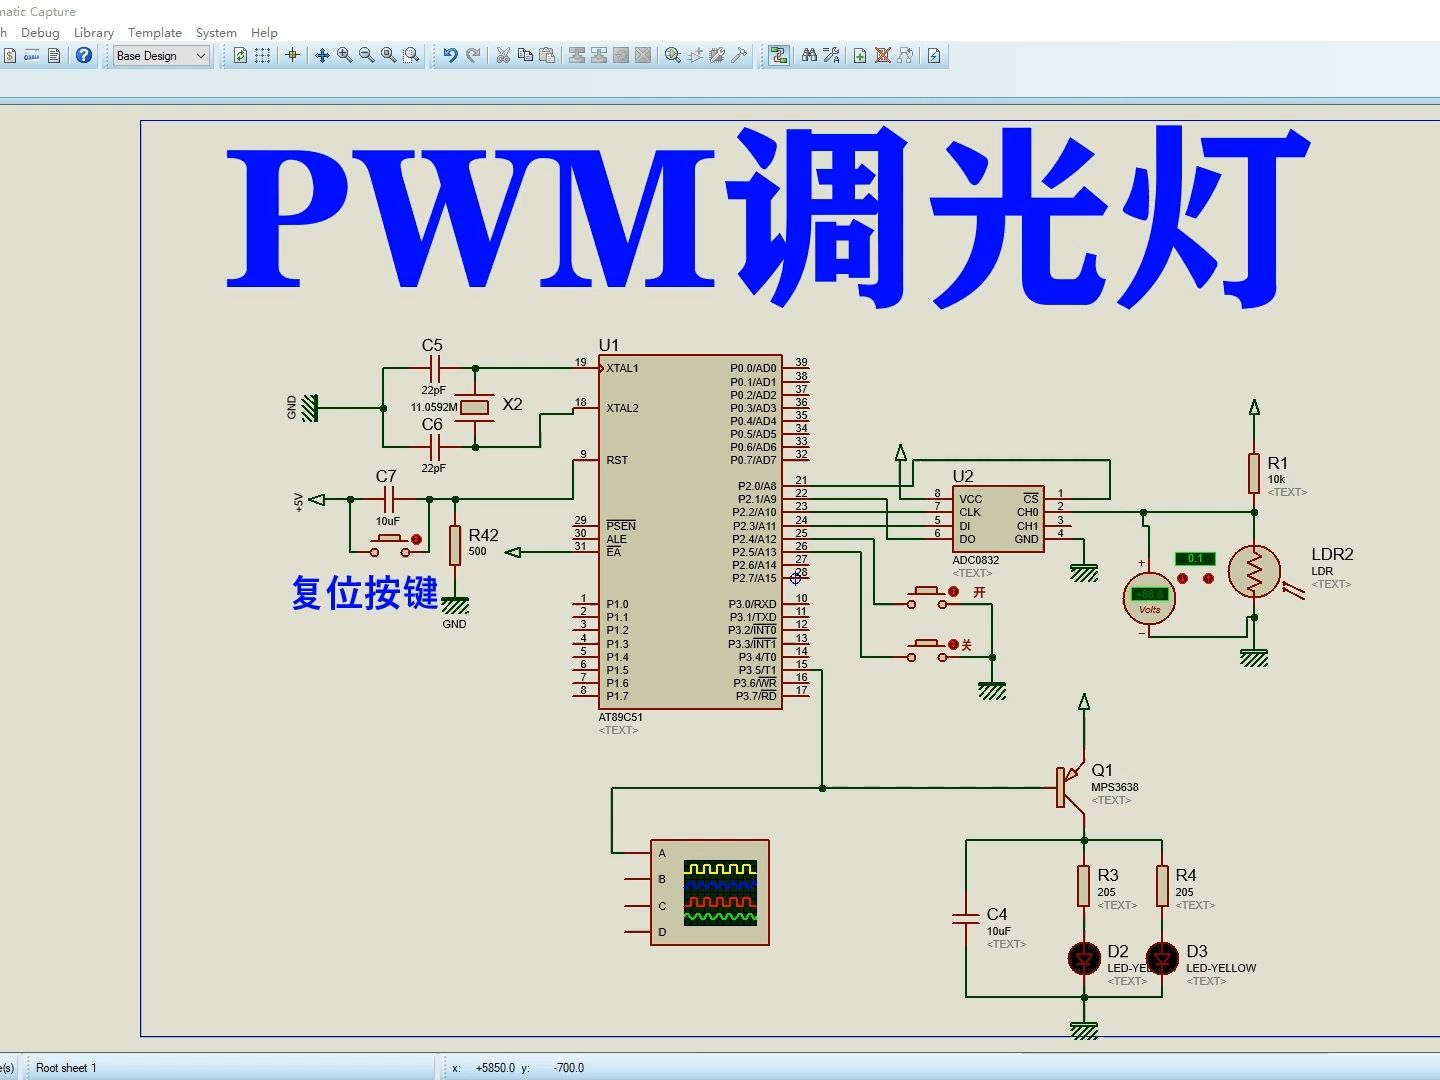This screenshot has width=1440, height=1080.
Task: Click the Remove Sheet red X icon
Action: tap(882, 56)
